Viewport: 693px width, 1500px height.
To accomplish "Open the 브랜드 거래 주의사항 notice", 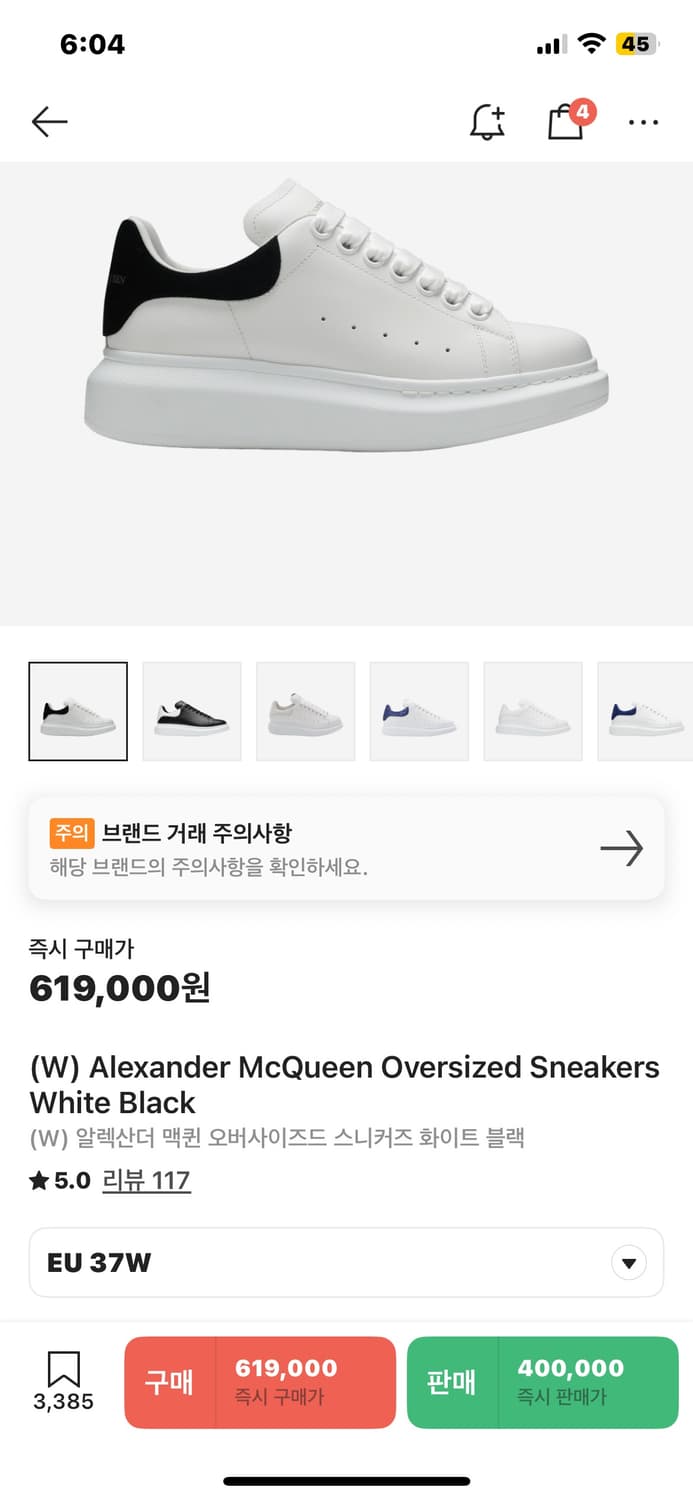I will (197, 832).
